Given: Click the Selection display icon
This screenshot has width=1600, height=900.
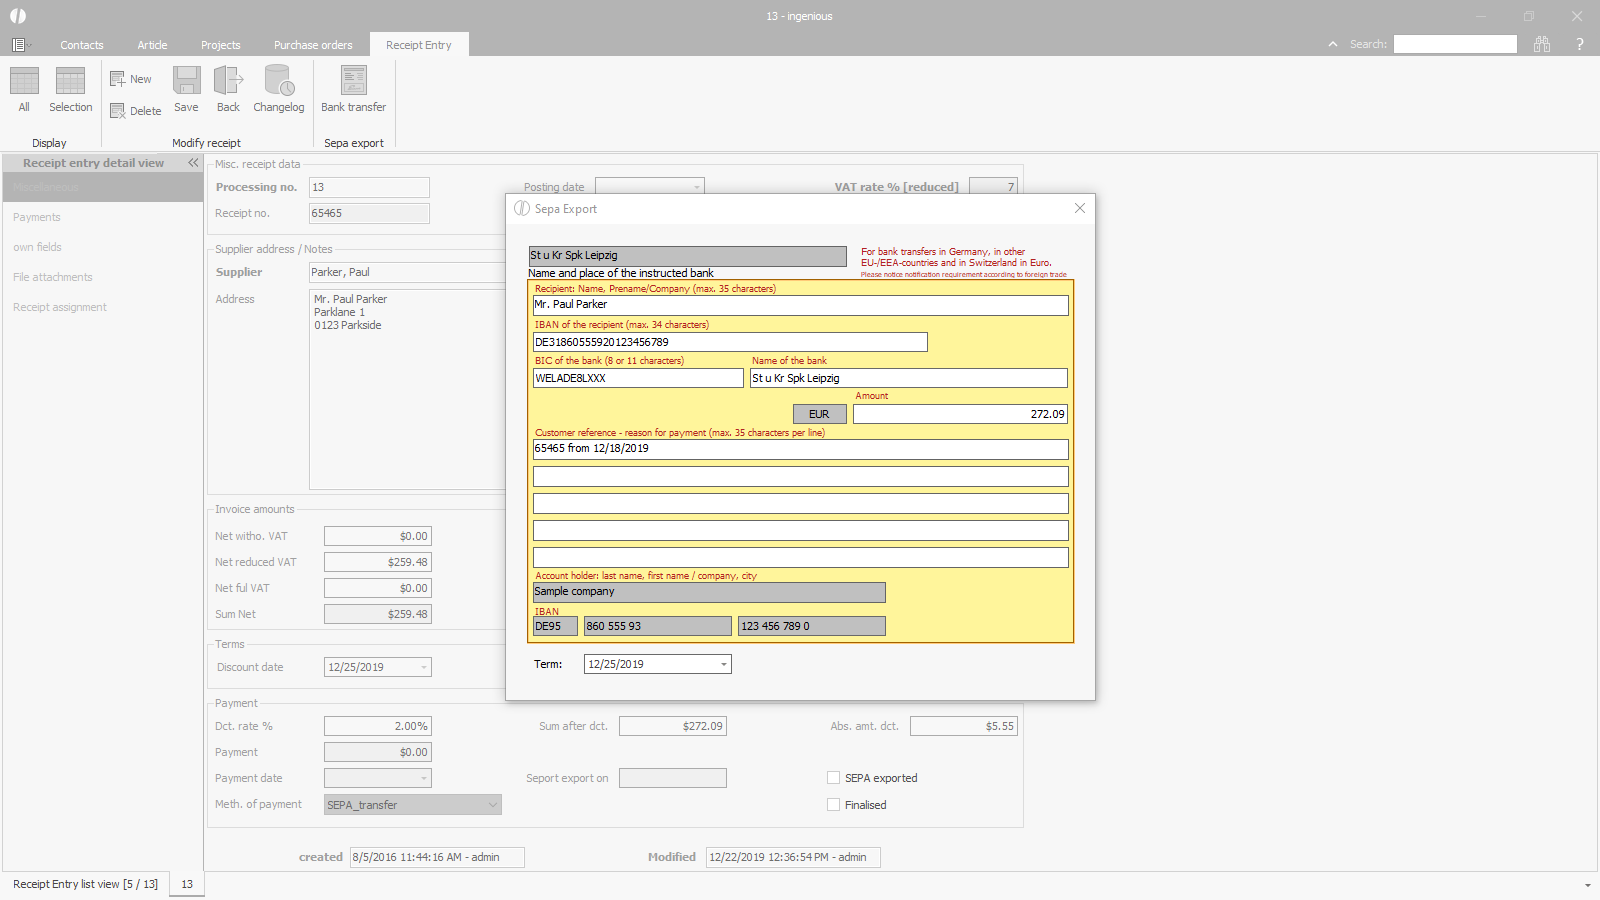Looking at the screenshot, I should (x=70, y=89).
